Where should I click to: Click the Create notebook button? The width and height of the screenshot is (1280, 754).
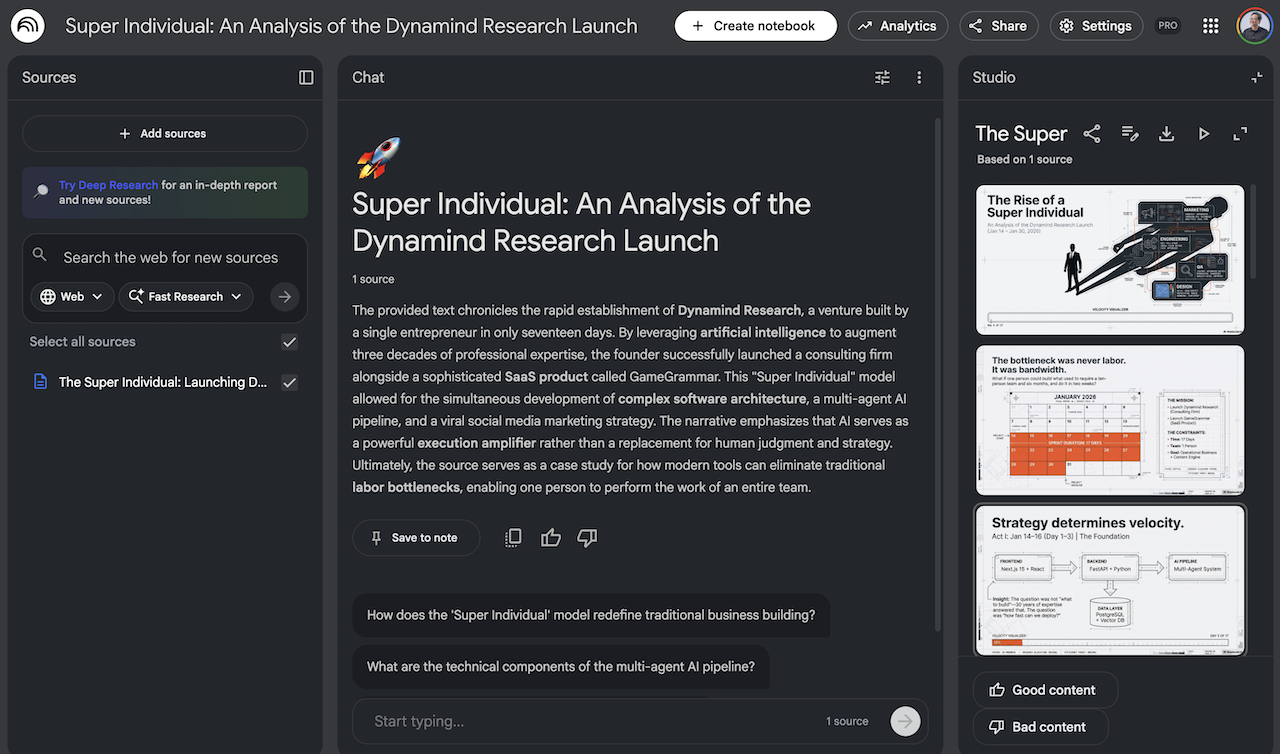click(755, 25)
